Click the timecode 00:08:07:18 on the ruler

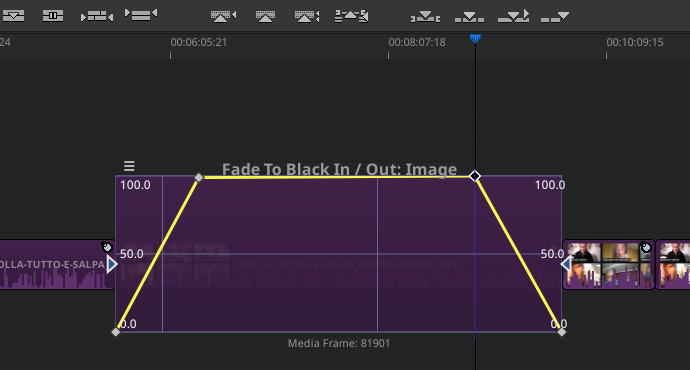[417, 42]
